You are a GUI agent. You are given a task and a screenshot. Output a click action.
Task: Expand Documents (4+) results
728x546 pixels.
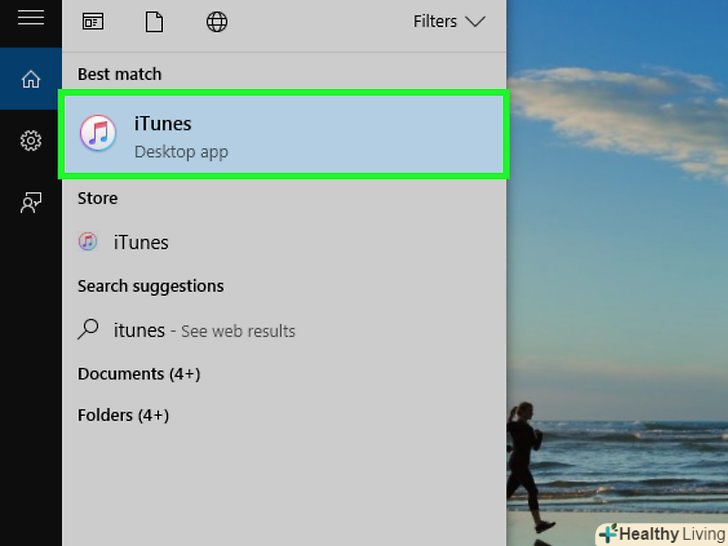[139, 374]
